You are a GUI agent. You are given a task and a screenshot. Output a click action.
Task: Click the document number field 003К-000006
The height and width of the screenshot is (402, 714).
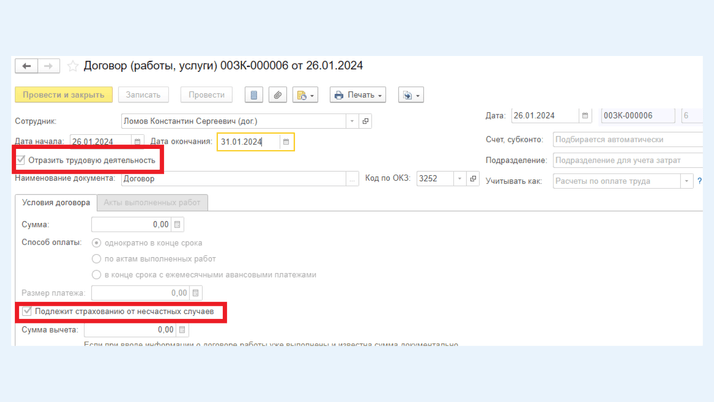click(638, 116)
